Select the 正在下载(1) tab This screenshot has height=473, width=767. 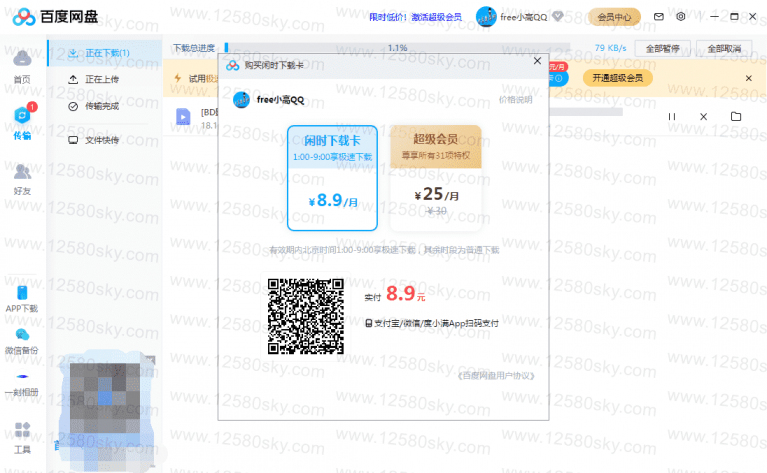(x=104, y=53)
